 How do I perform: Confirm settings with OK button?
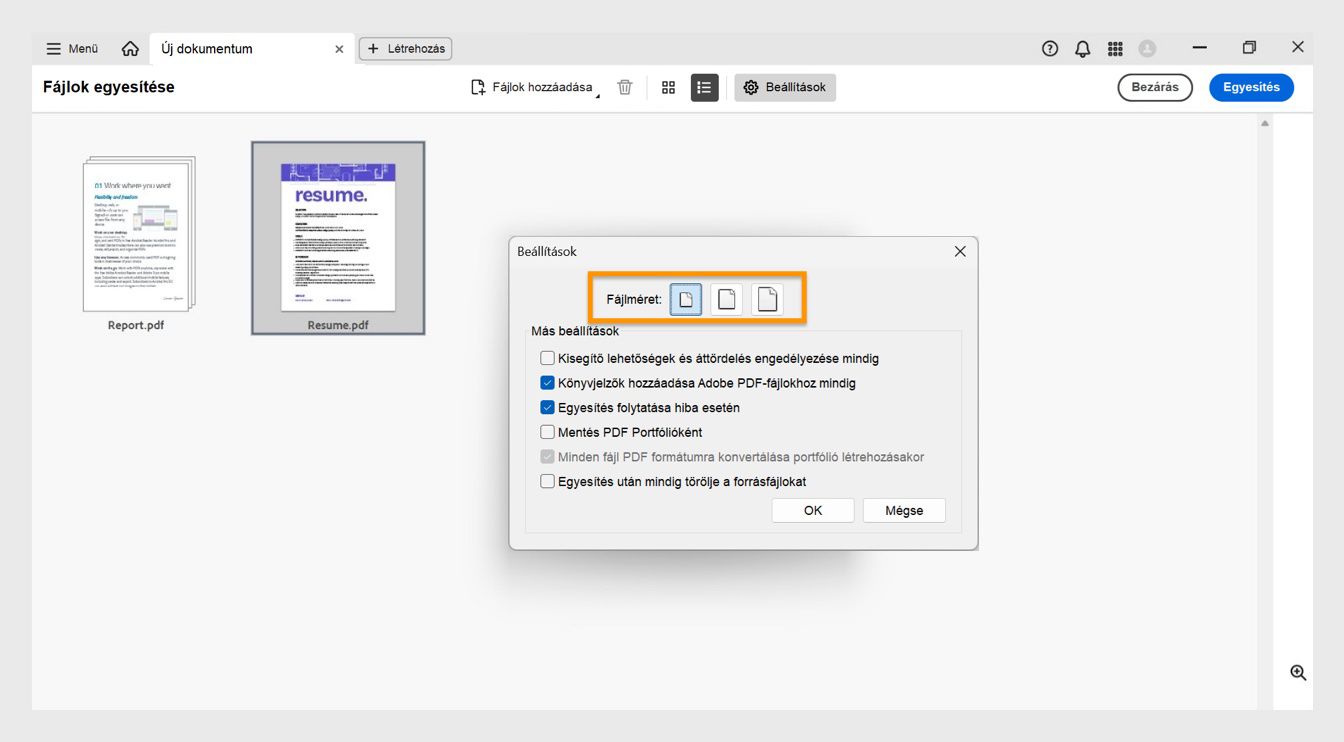(813, 510)
